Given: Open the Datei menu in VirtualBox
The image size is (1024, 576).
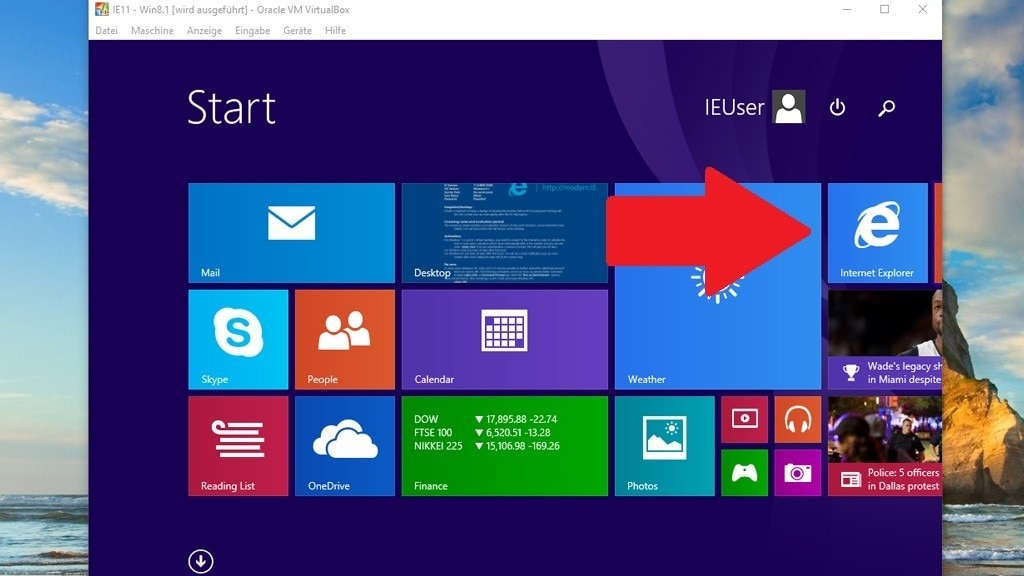Looking at the screenshot, I should tap(106, 31).
